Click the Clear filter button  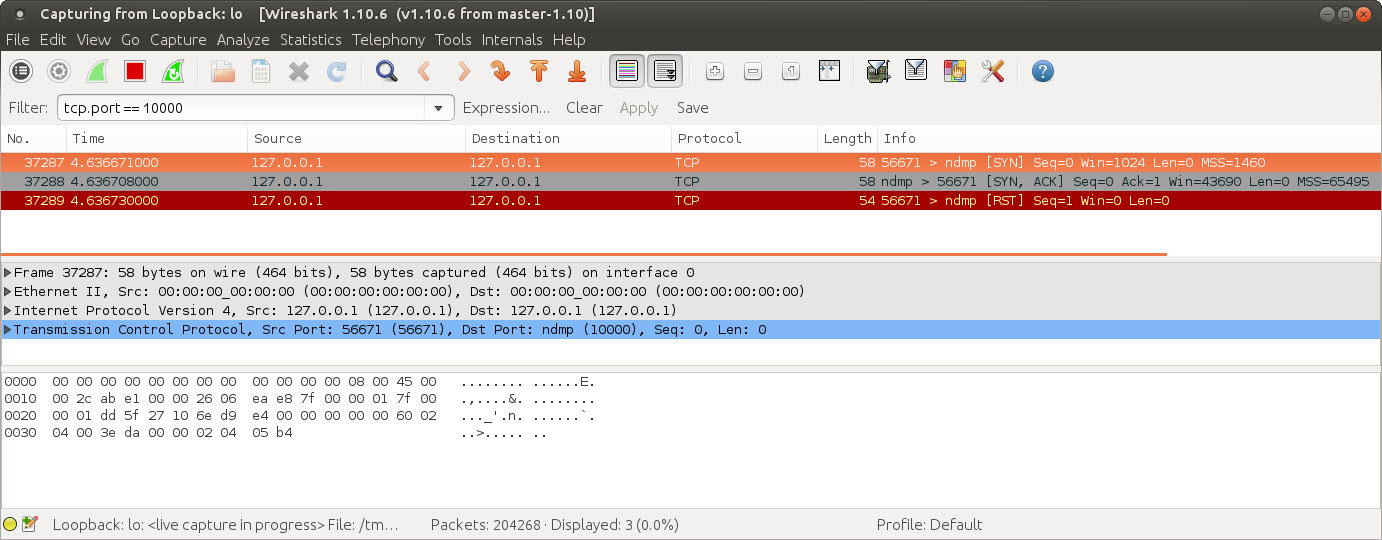tap(584, 108)
